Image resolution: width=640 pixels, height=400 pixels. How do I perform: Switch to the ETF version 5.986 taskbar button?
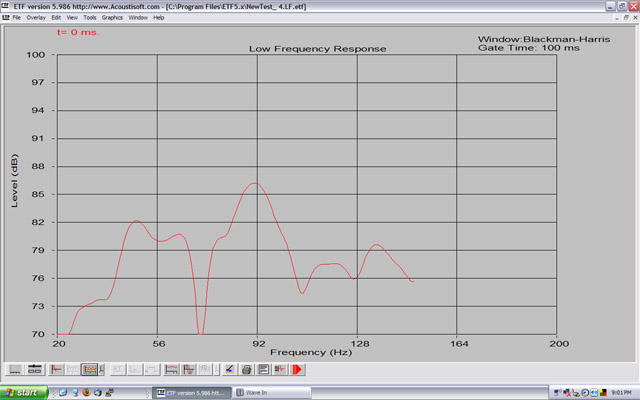click(191, 393)
